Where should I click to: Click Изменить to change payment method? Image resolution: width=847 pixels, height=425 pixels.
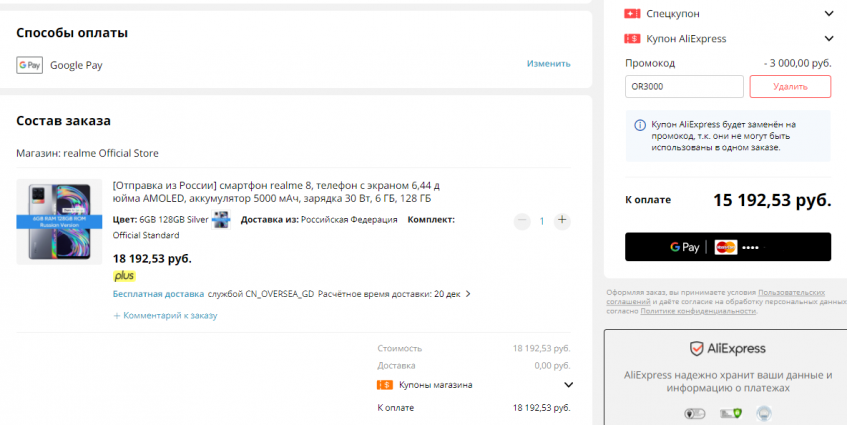click(548, 64)
